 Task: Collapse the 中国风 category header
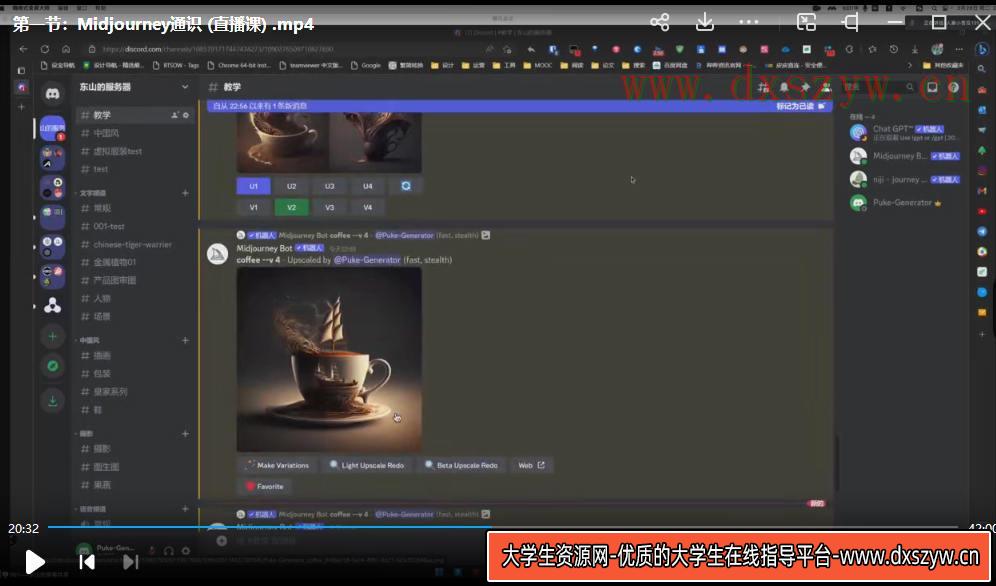pos(88,340)
